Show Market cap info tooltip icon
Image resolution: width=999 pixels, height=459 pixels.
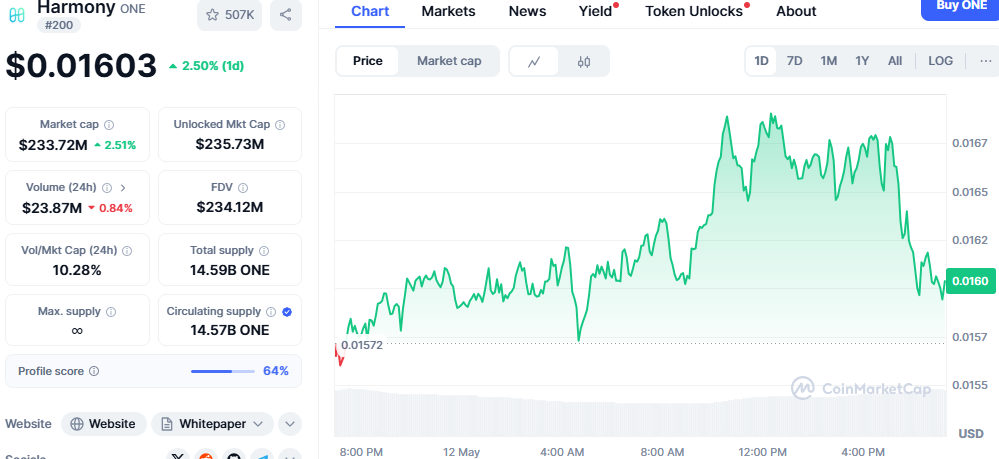click(x=109, y=124)
